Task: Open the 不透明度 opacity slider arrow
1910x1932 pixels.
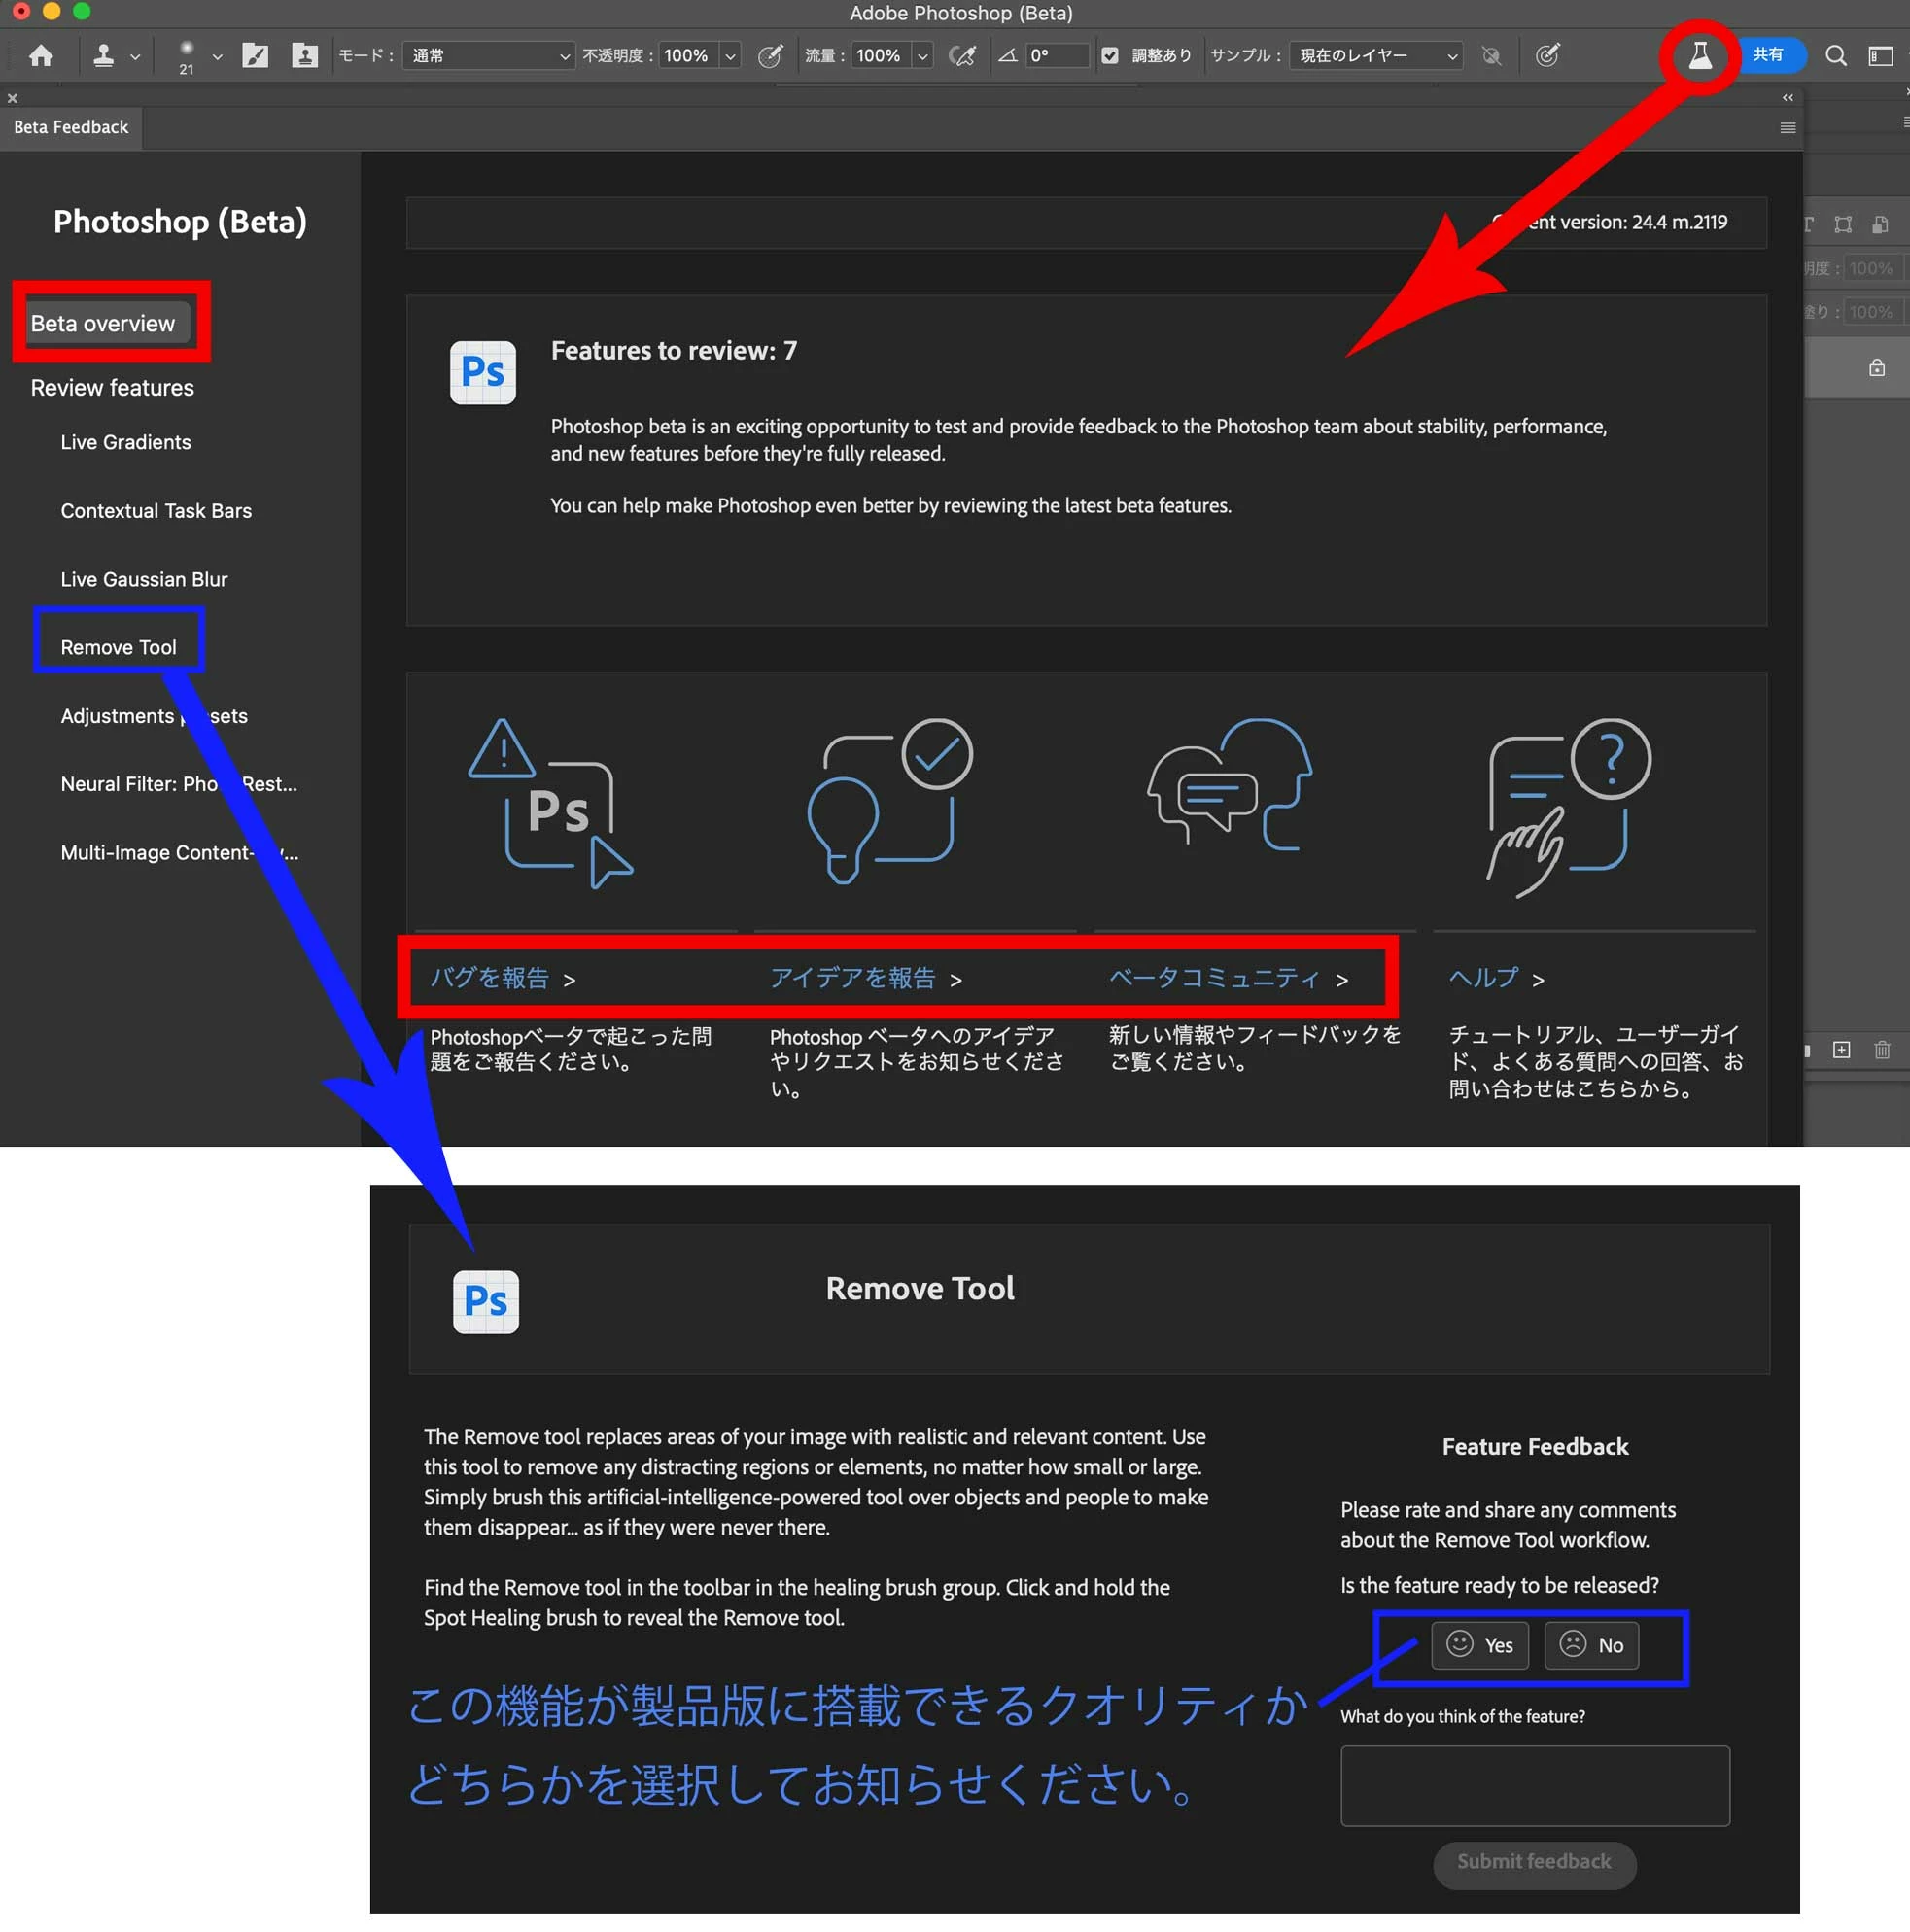Action: [730, 56]
